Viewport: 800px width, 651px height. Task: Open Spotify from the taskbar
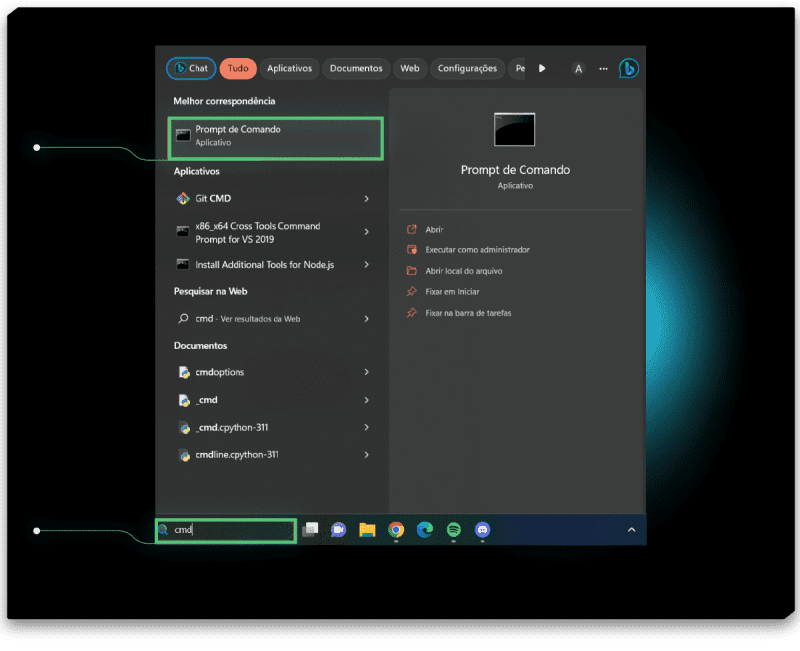coord(454,530)
